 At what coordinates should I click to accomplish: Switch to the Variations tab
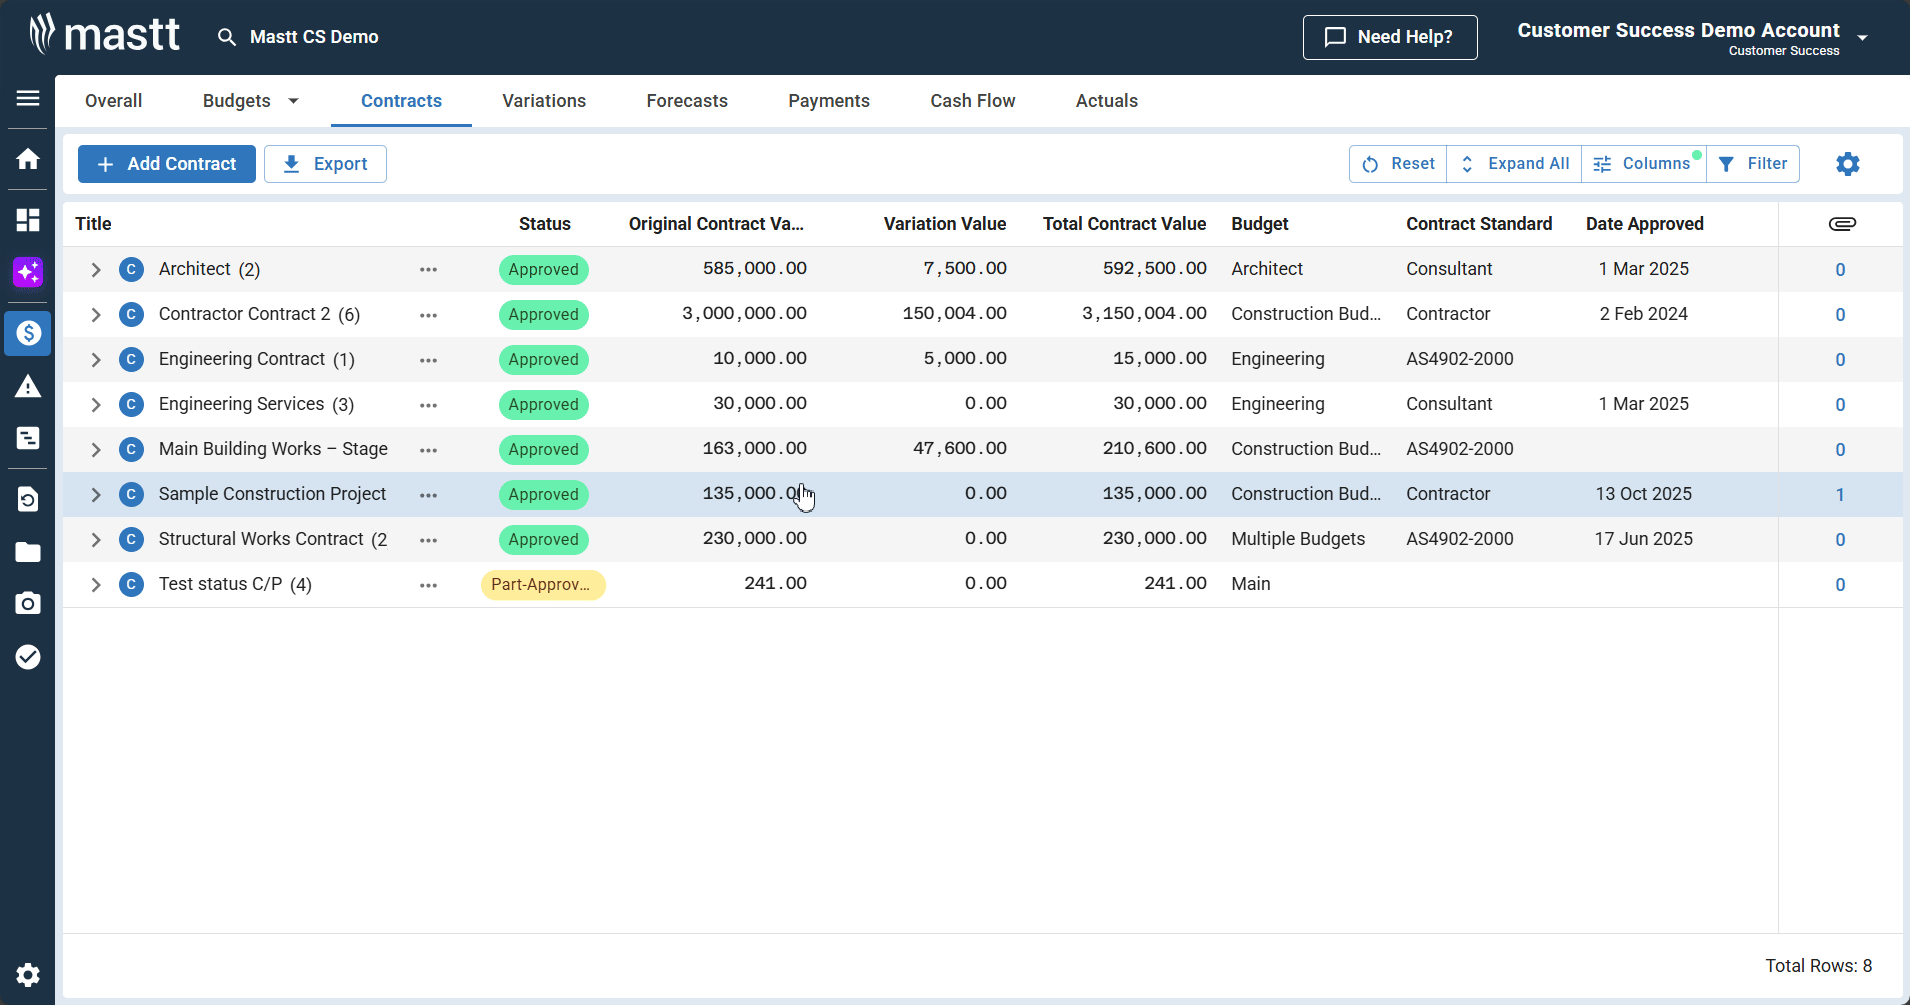[544, 101]
